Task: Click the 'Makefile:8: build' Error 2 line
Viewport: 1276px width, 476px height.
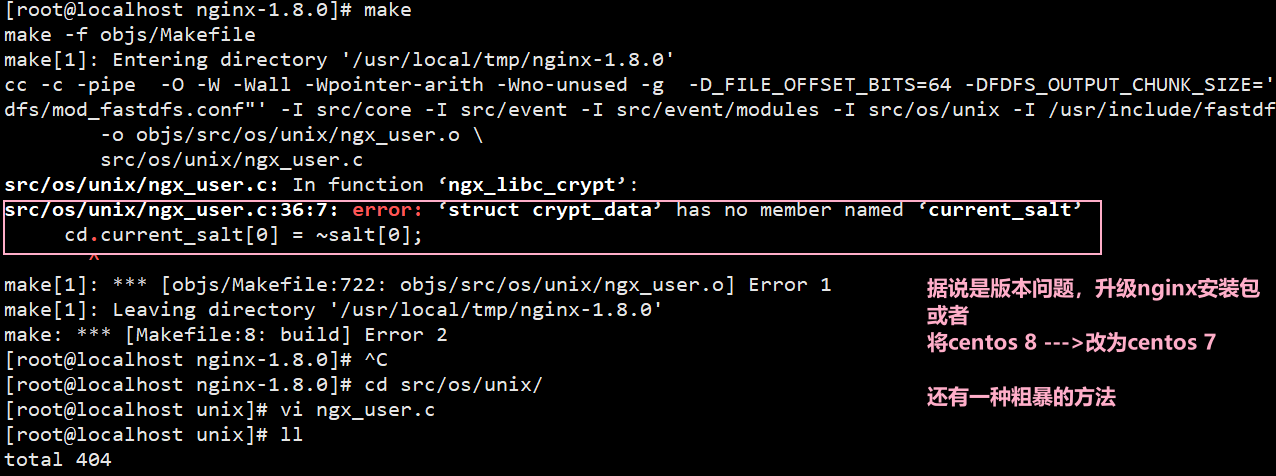Action: (x=226, y=335)
